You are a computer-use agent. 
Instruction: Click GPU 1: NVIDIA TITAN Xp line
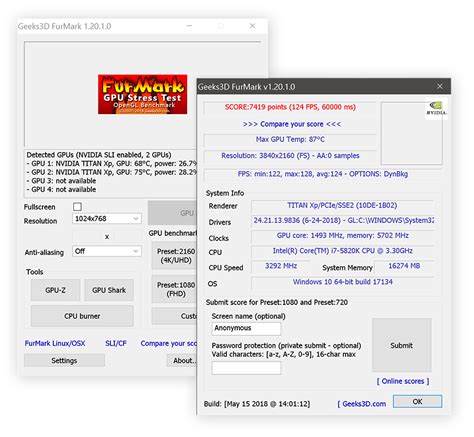pyautogui.click(x=112, y=164)
